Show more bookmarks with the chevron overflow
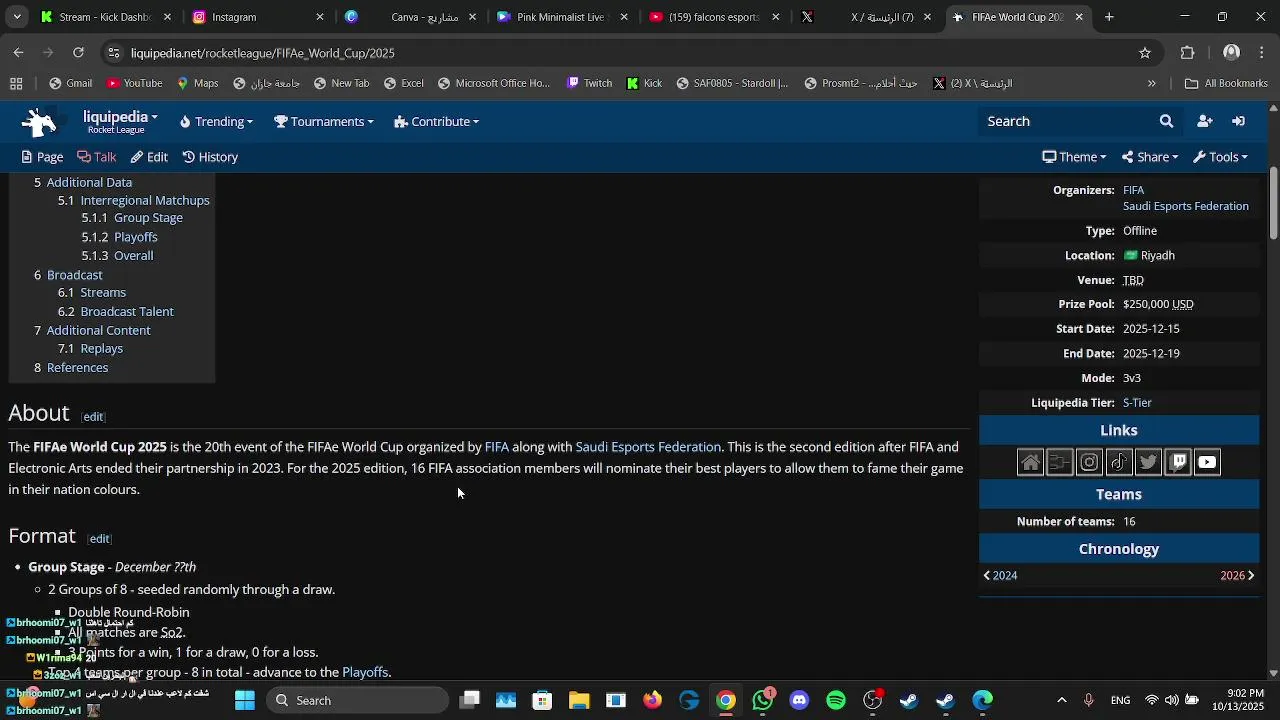The height and width of the screenshot is (720, 1280). [1152, 84]
